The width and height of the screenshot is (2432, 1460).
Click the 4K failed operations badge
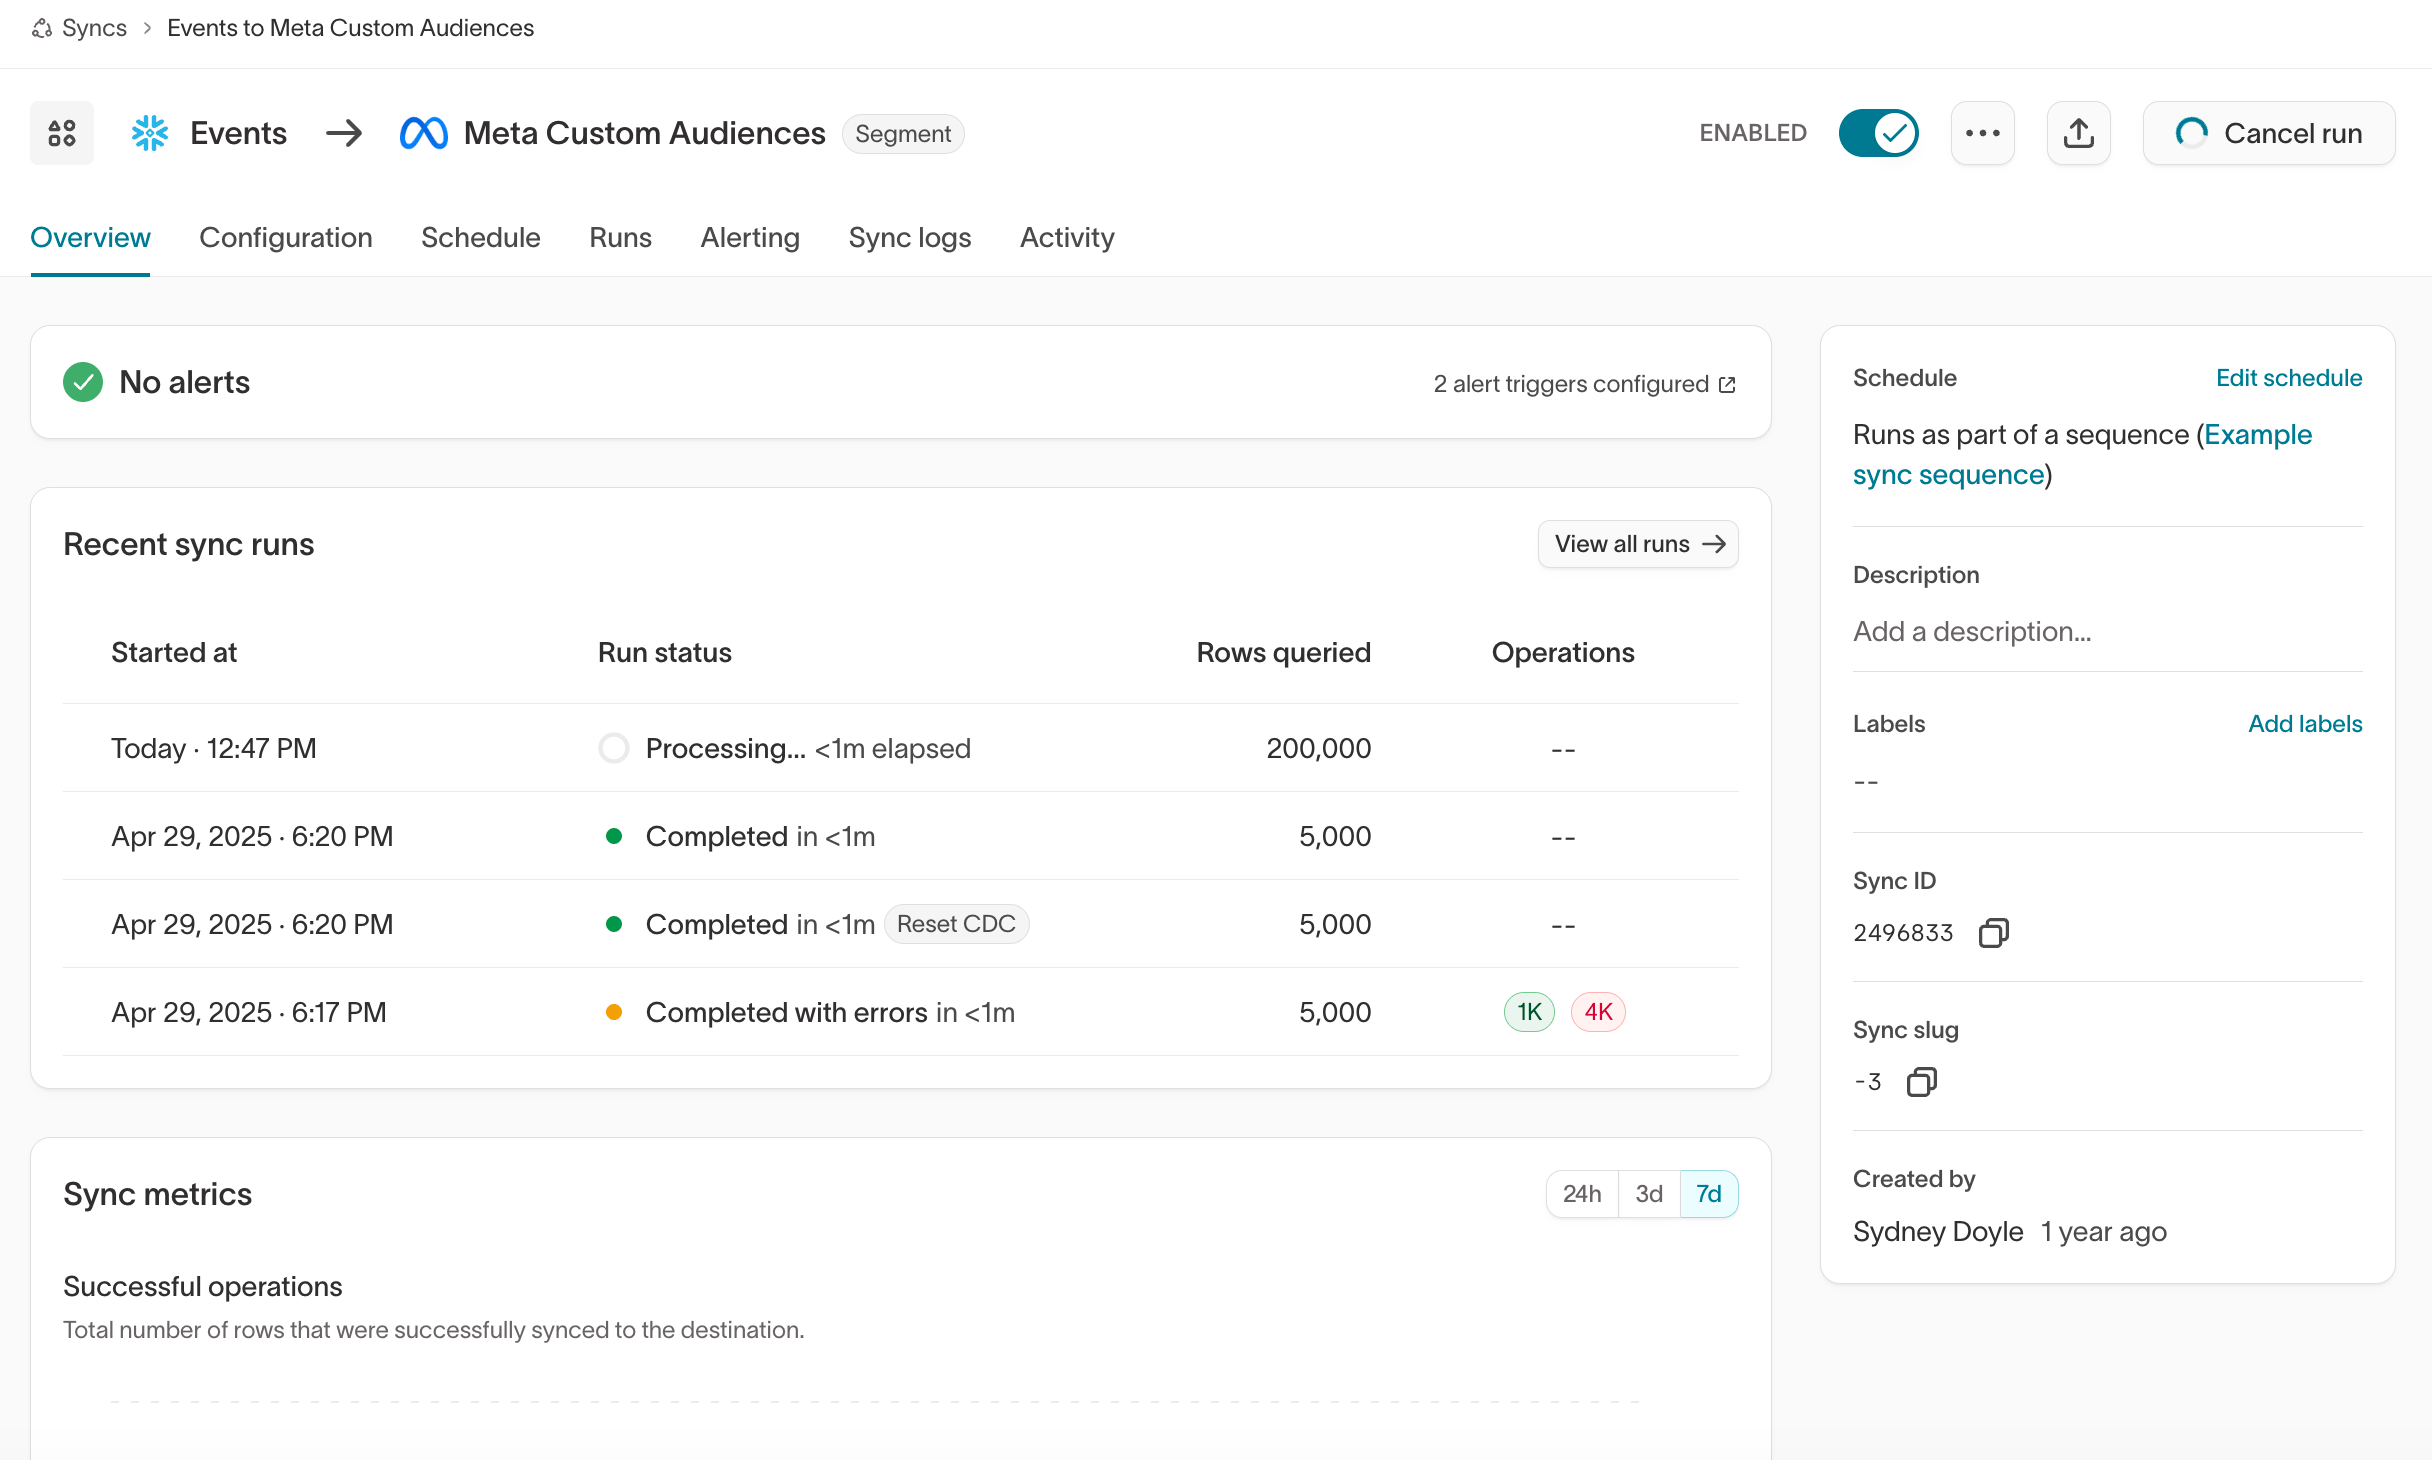1598,1012
